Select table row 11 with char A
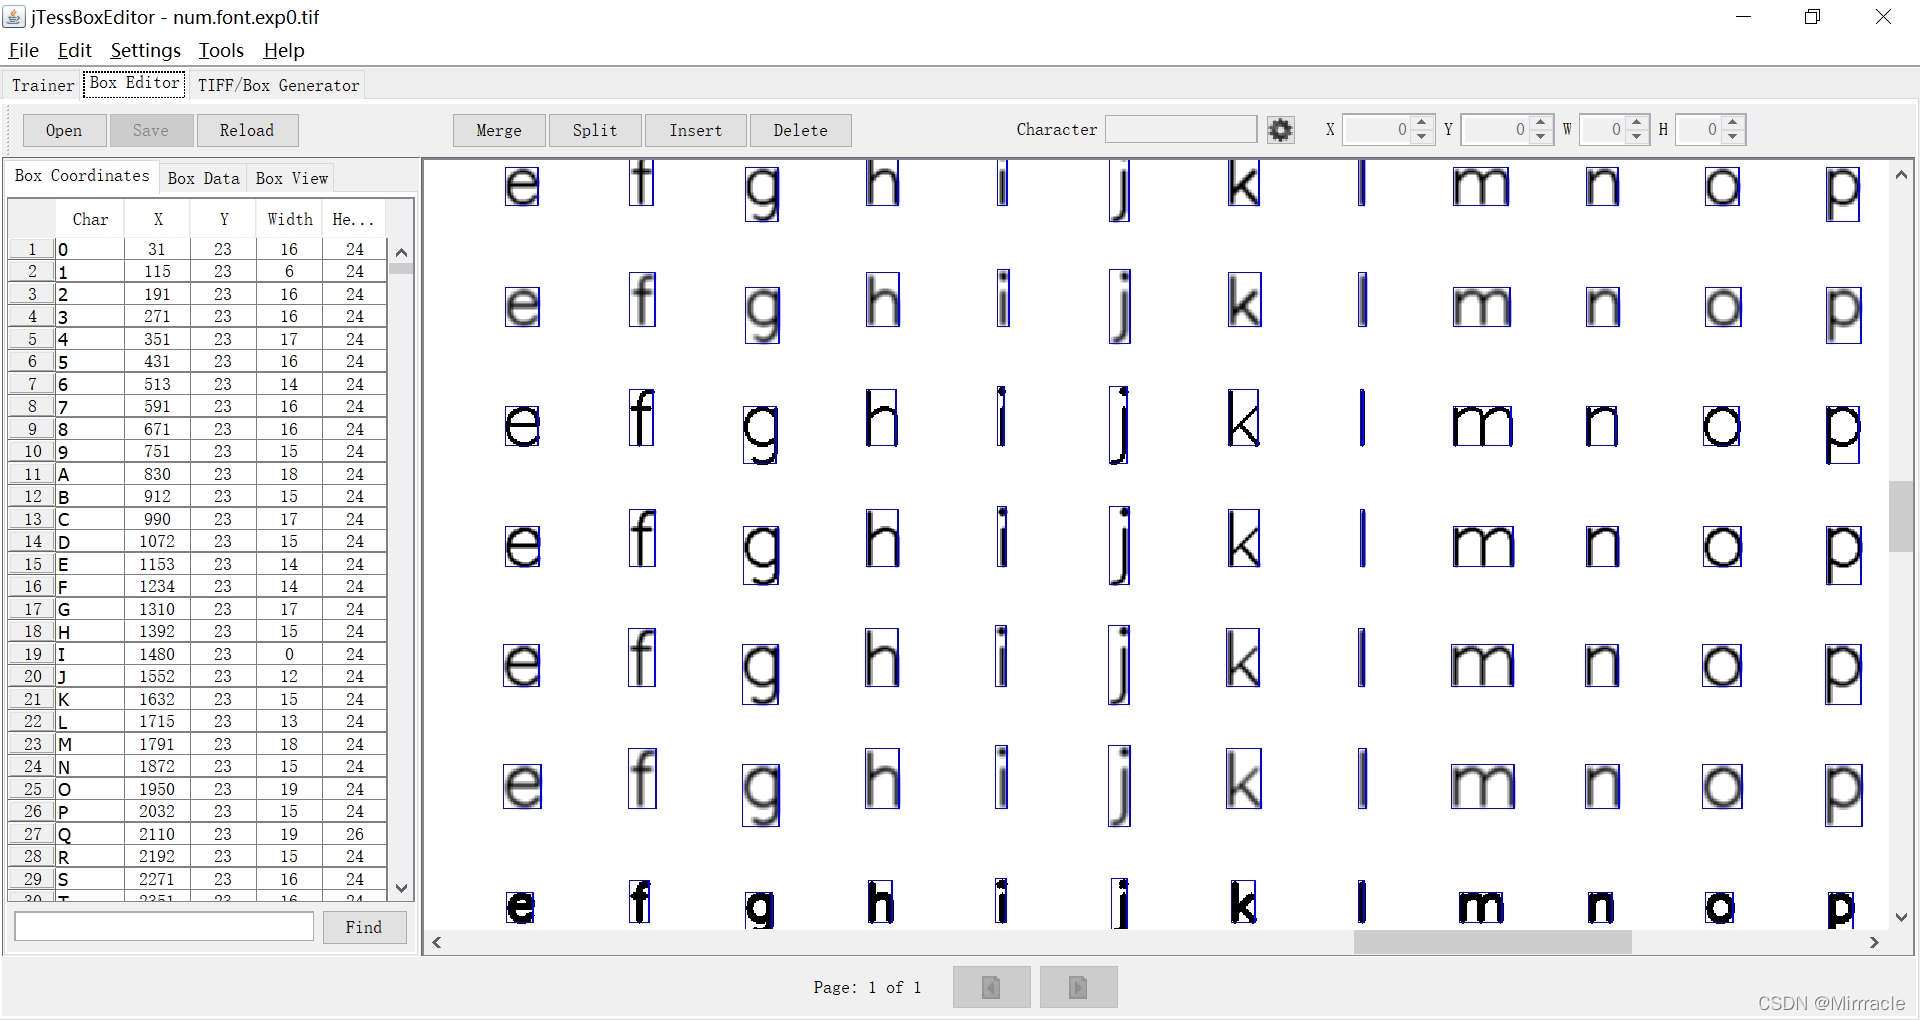1920x1020 pixels. click(198, 474)
